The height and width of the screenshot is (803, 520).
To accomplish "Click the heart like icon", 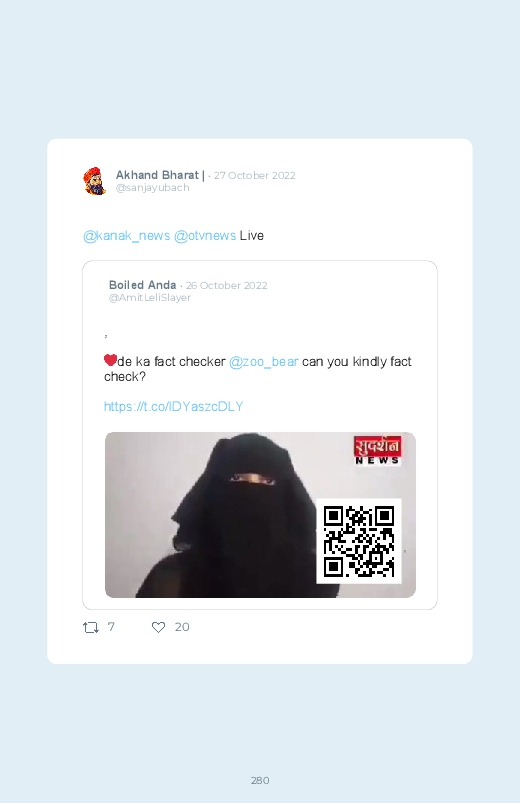I will click(x=158, y=627).
